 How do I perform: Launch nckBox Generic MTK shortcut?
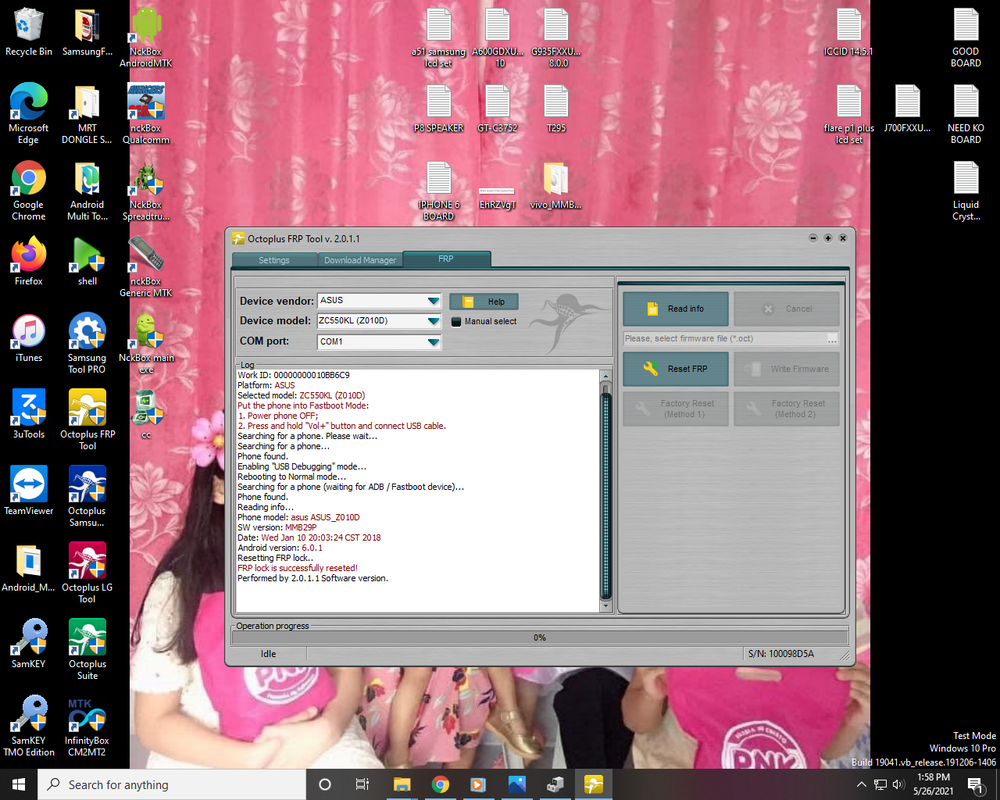(x=146, y=267)
